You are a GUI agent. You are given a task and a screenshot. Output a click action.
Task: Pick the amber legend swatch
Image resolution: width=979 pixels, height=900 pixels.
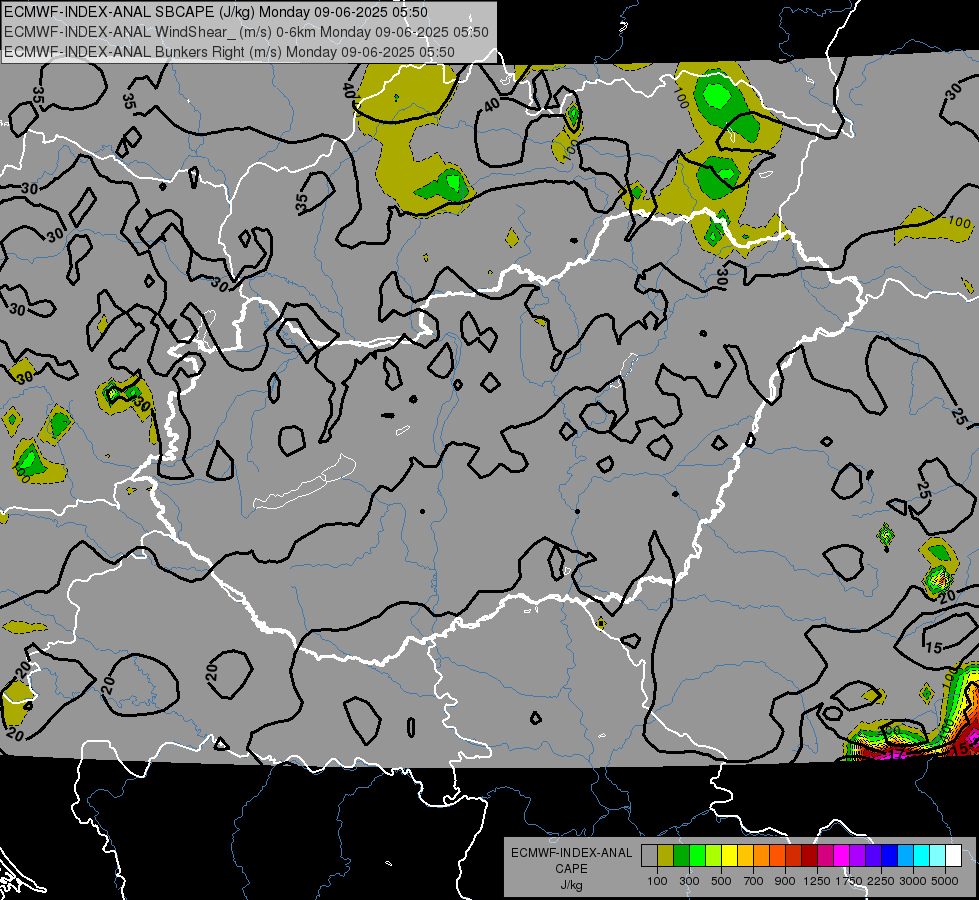click(x=745, y=856)
